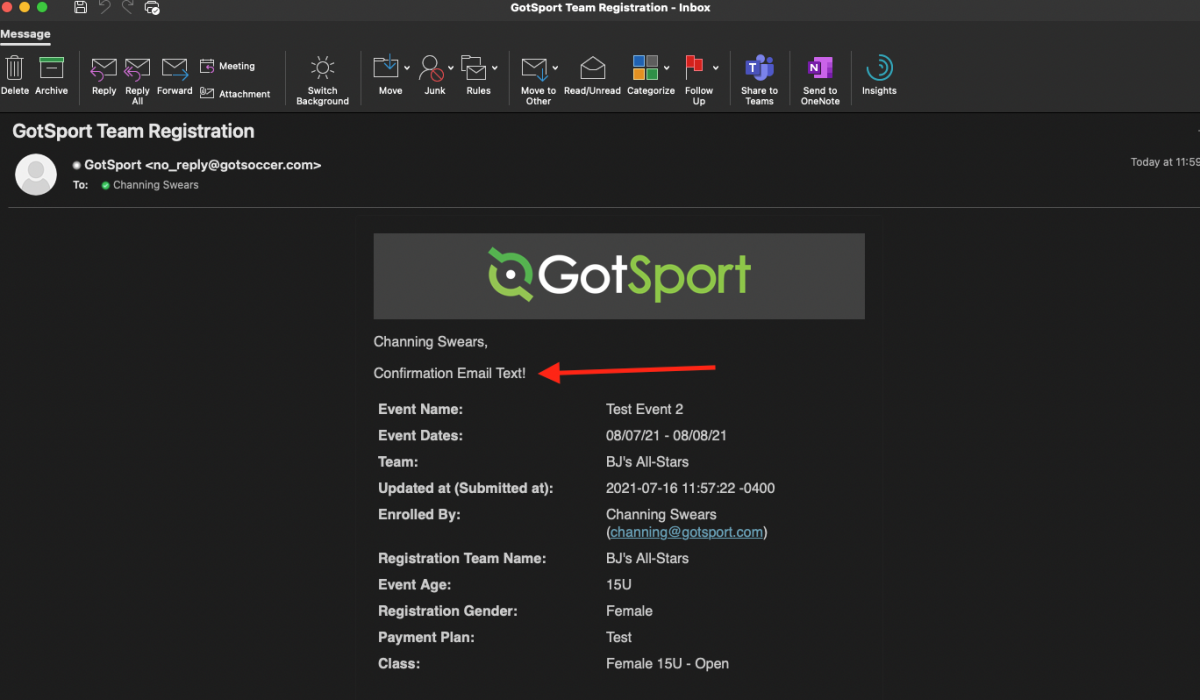Open channing@gotsport.com email link
Screen dimensions: 1200x700
686,532
